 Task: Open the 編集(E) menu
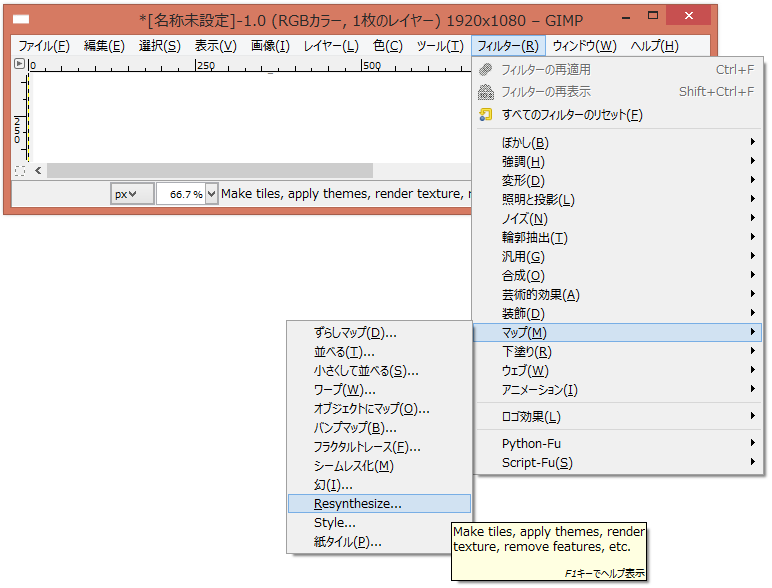(104, 46)
